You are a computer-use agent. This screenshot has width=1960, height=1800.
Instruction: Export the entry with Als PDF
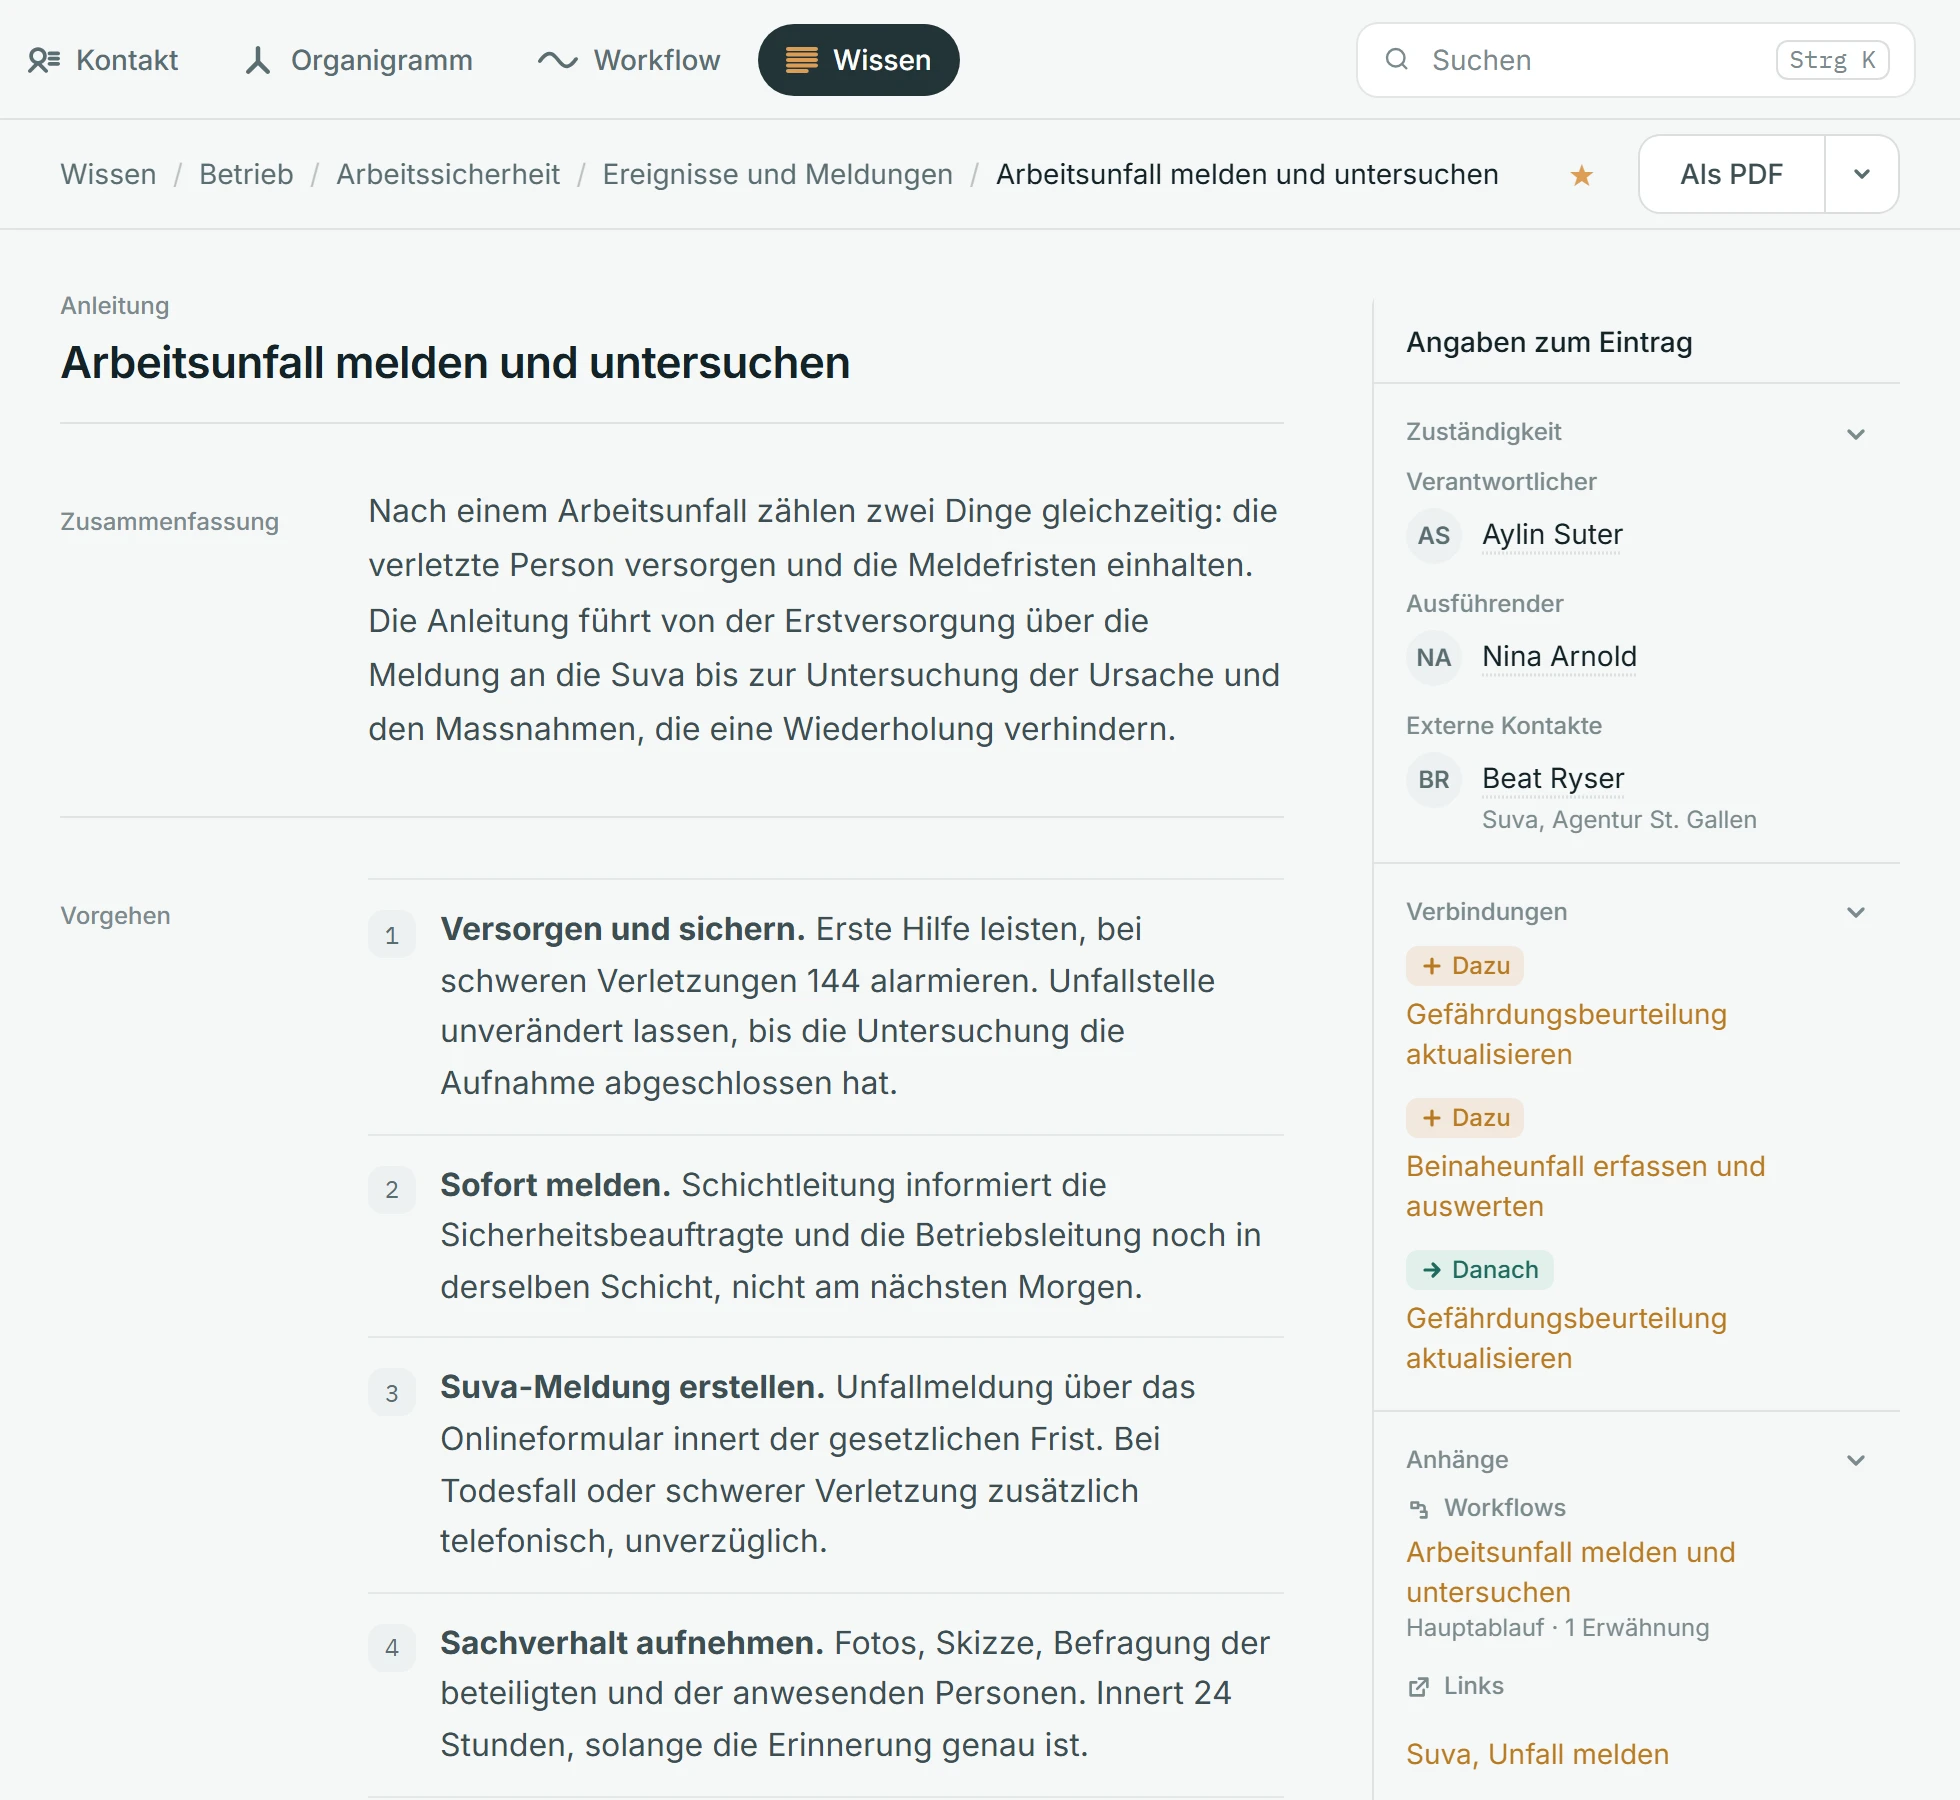(1732, 174)
